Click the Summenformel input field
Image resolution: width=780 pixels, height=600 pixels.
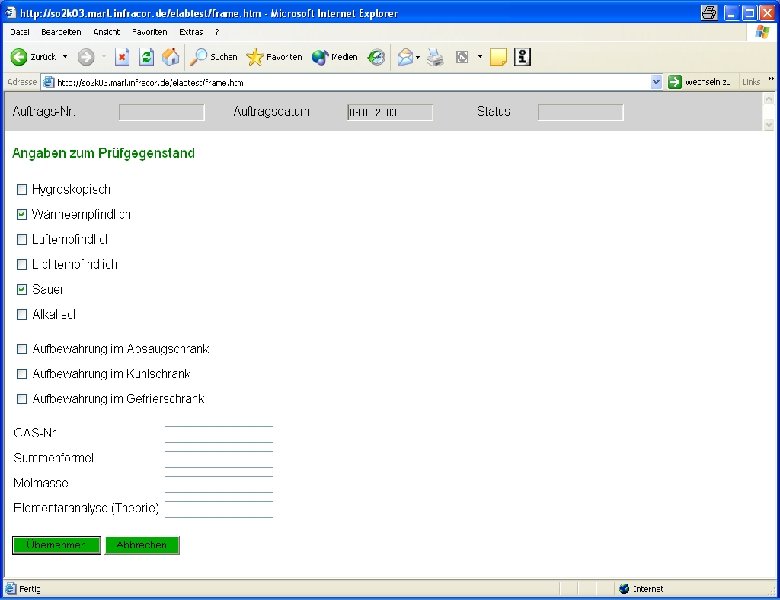pyautogui.click(x=219, y=459)
